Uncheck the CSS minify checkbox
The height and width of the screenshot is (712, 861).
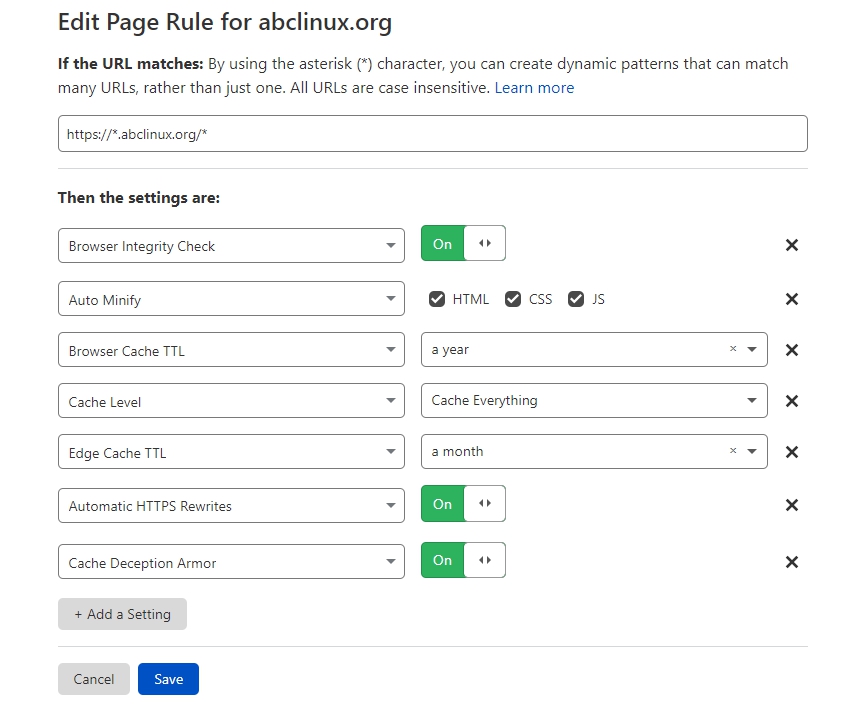pyautogui.click(x=513, y=299)
